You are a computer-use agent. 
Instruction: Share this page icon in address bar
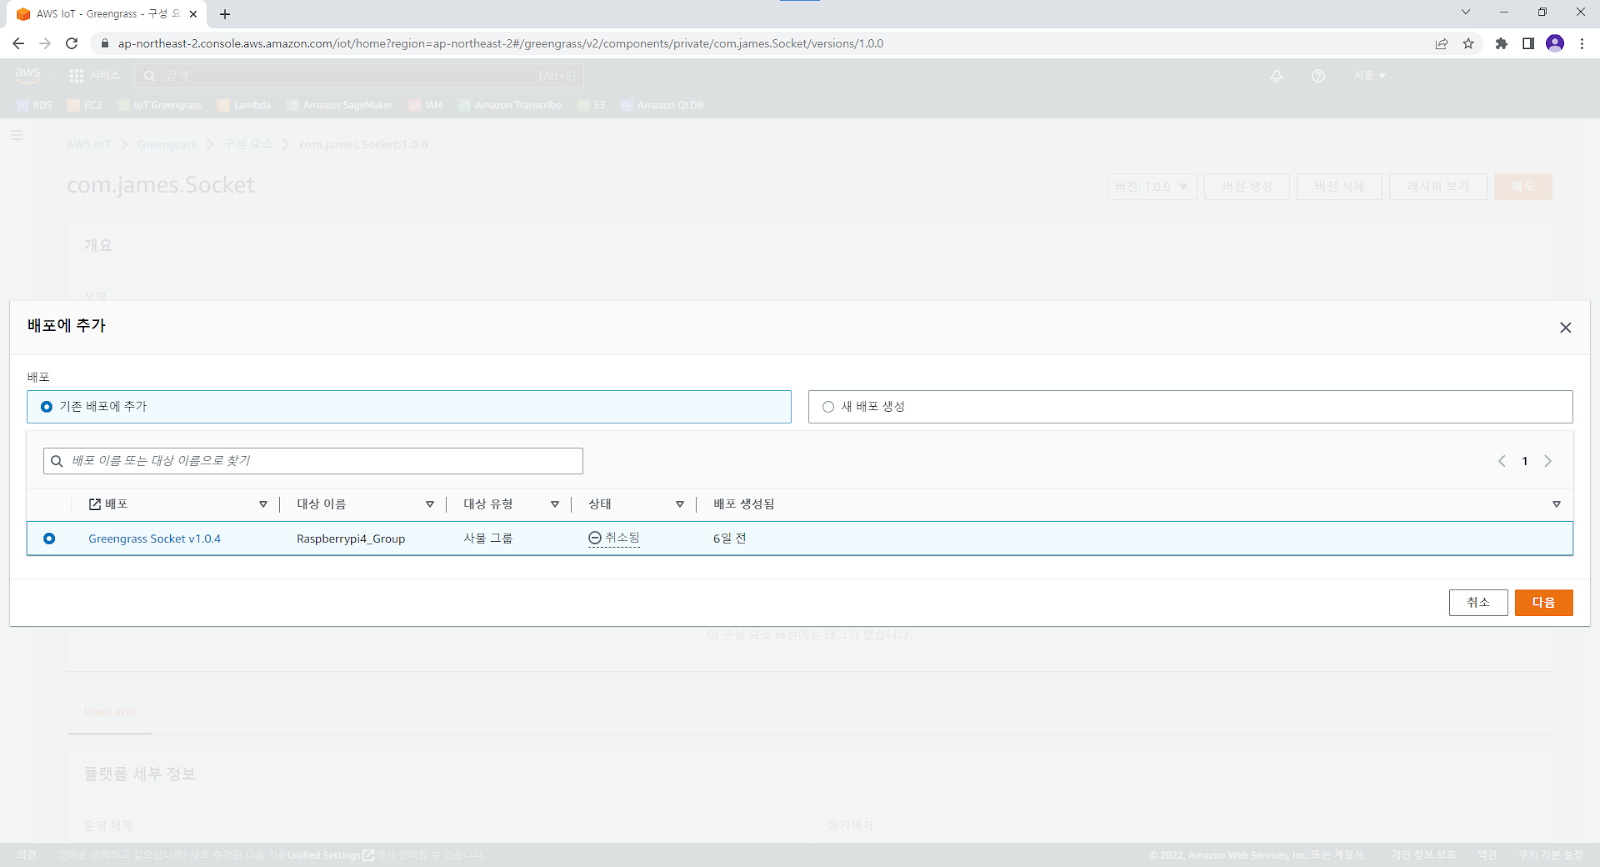click(1441, 43)
